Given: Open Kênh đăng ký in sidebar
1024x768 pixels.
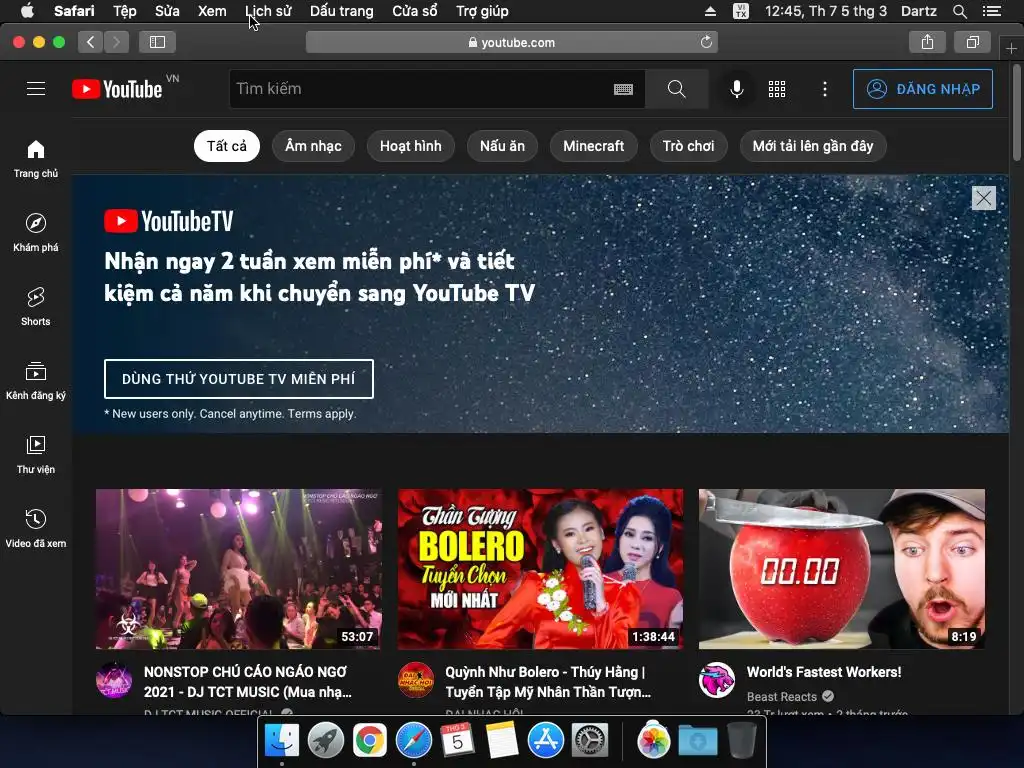Looking at the screenshot, I should [x=36, y=380].
